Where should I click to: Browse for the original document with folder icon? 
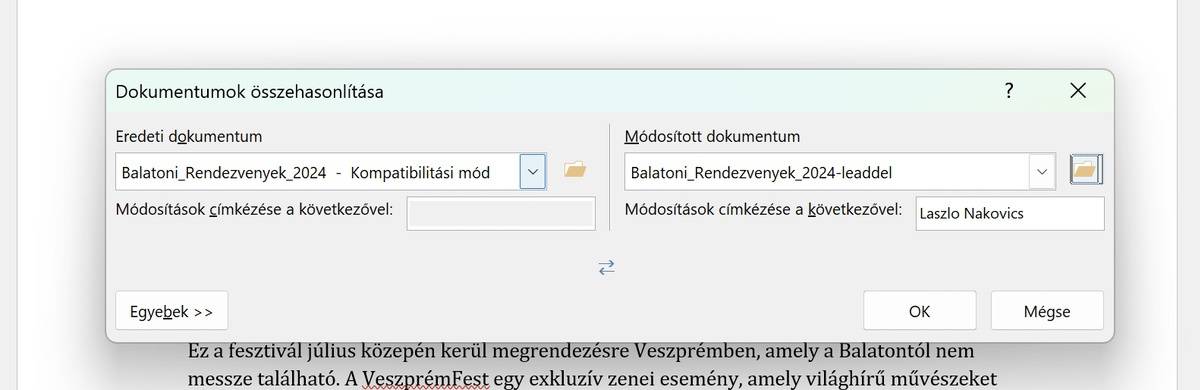(574, 171)
